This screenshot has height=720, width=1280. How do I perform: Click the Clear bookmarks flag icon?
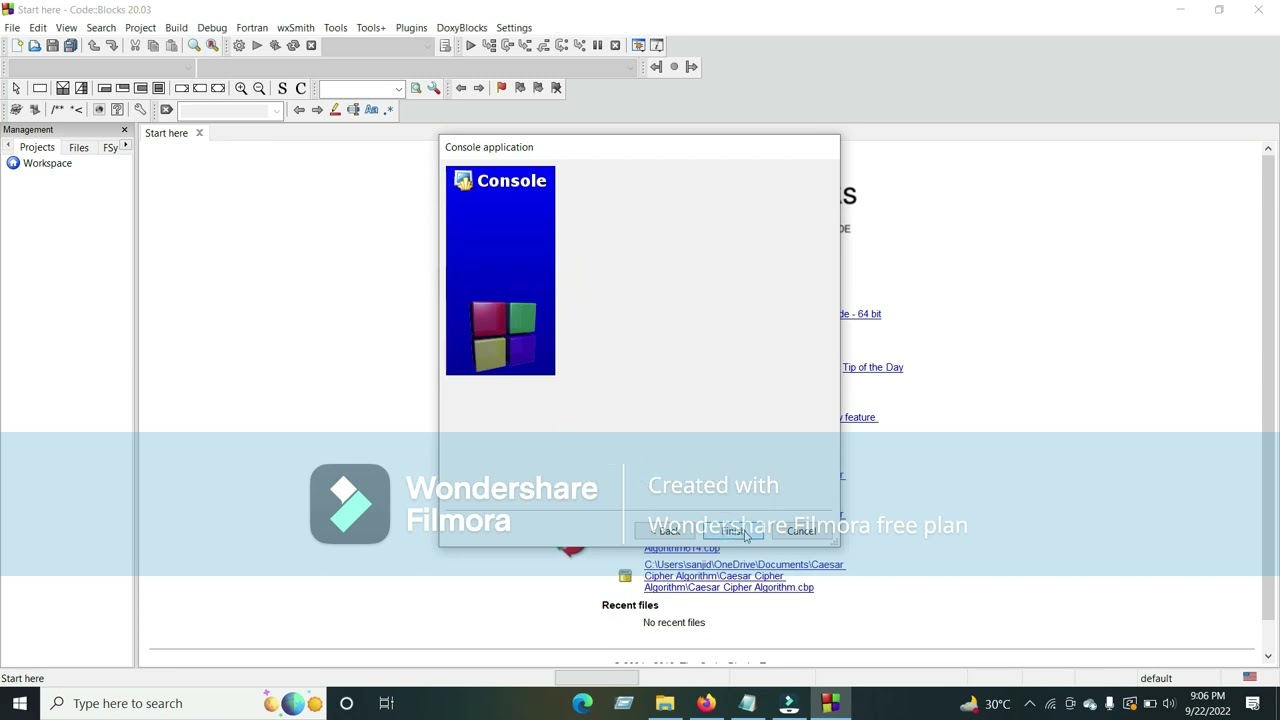(557, 89)
